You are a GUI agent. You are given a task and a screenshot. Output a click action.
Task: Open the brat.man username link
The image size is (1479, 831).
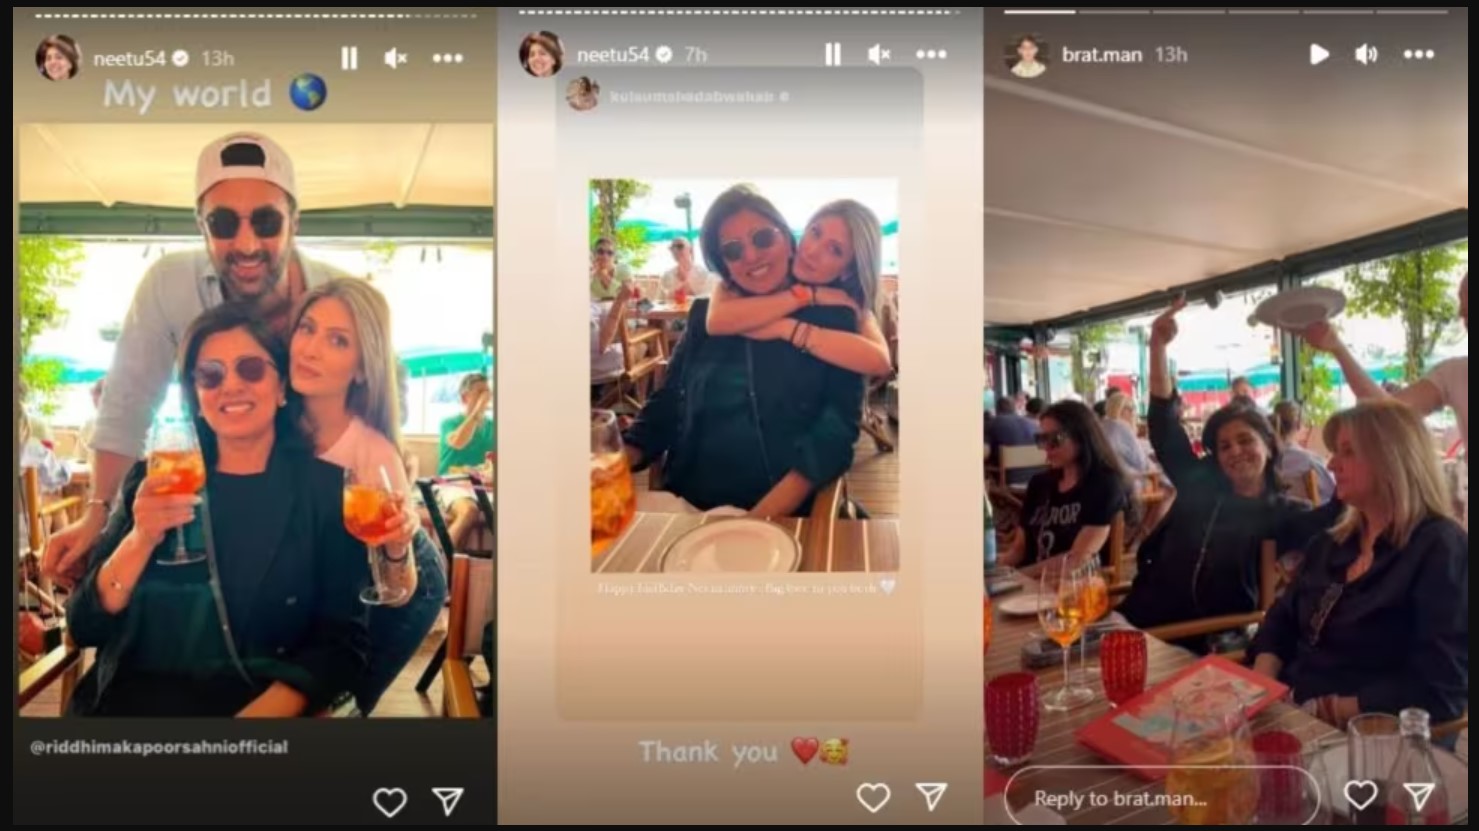(1101, 54)
